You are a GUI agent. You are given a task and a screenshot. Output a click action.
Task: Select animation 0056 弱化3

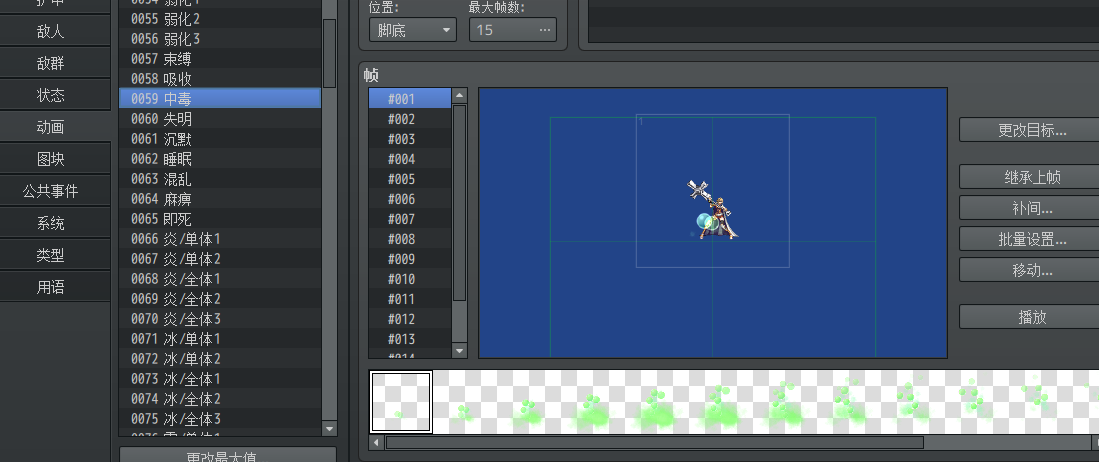pos(220,39)
